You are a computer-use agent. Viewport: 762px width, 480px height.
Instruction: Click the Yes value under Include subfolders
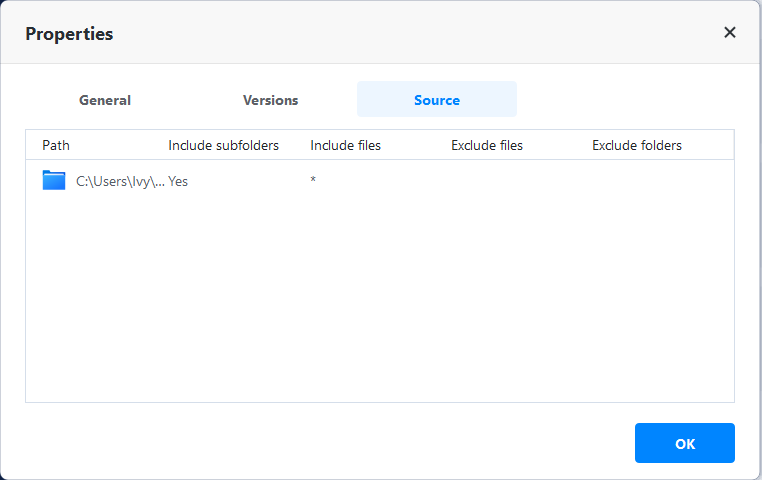[x=178, y=182]
